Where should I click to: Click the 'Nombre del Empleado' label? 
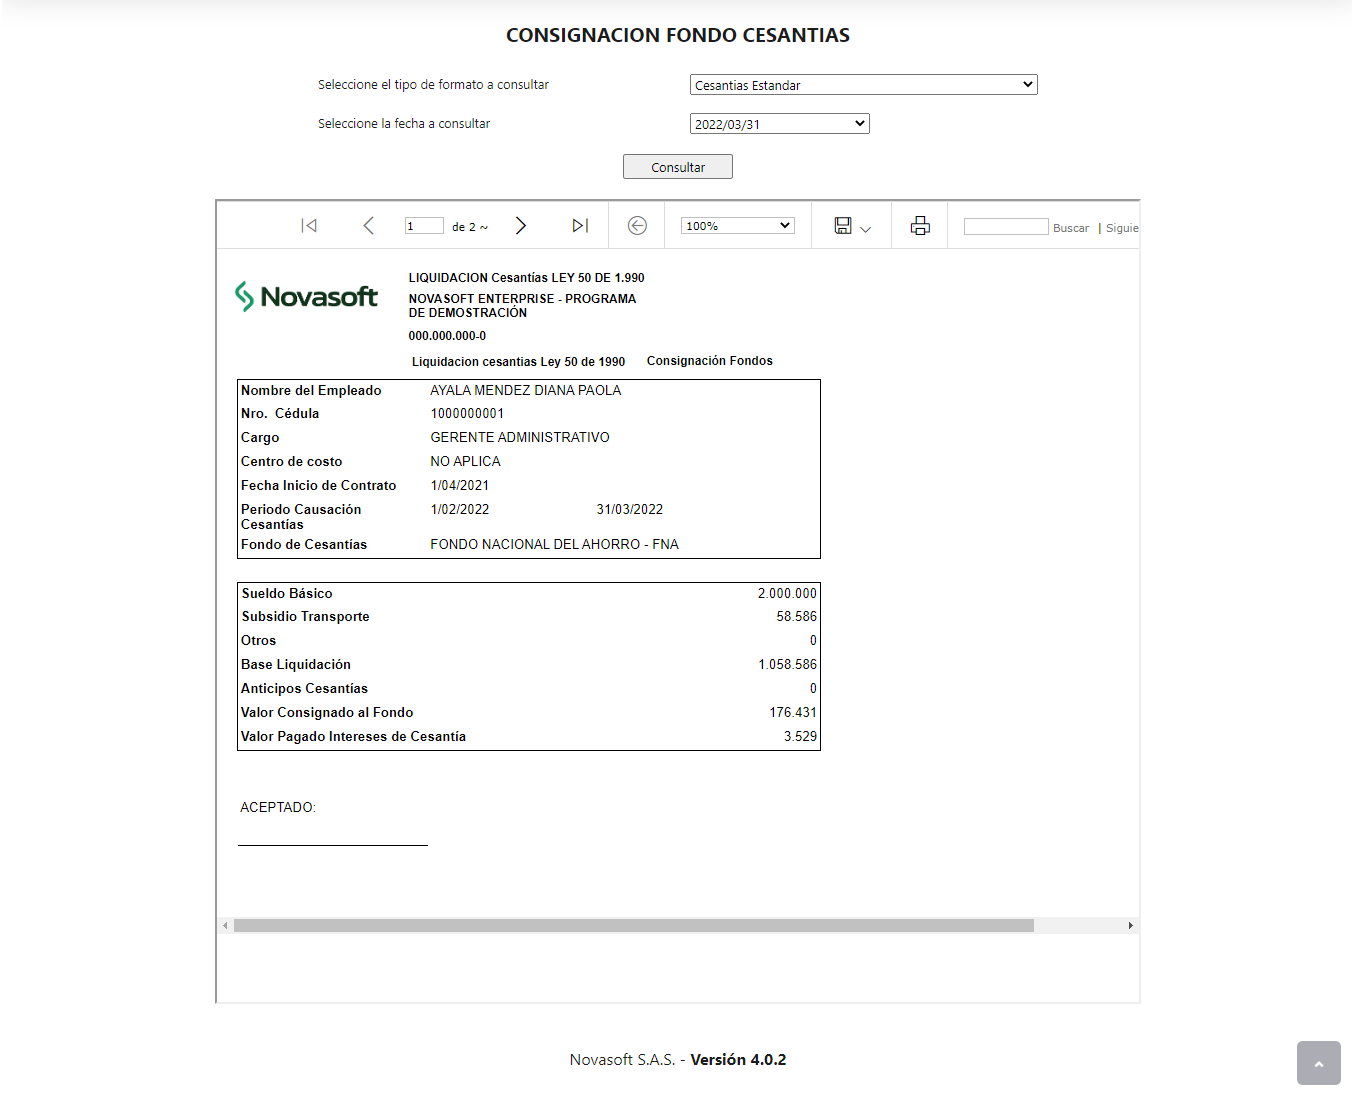point(311,390)
